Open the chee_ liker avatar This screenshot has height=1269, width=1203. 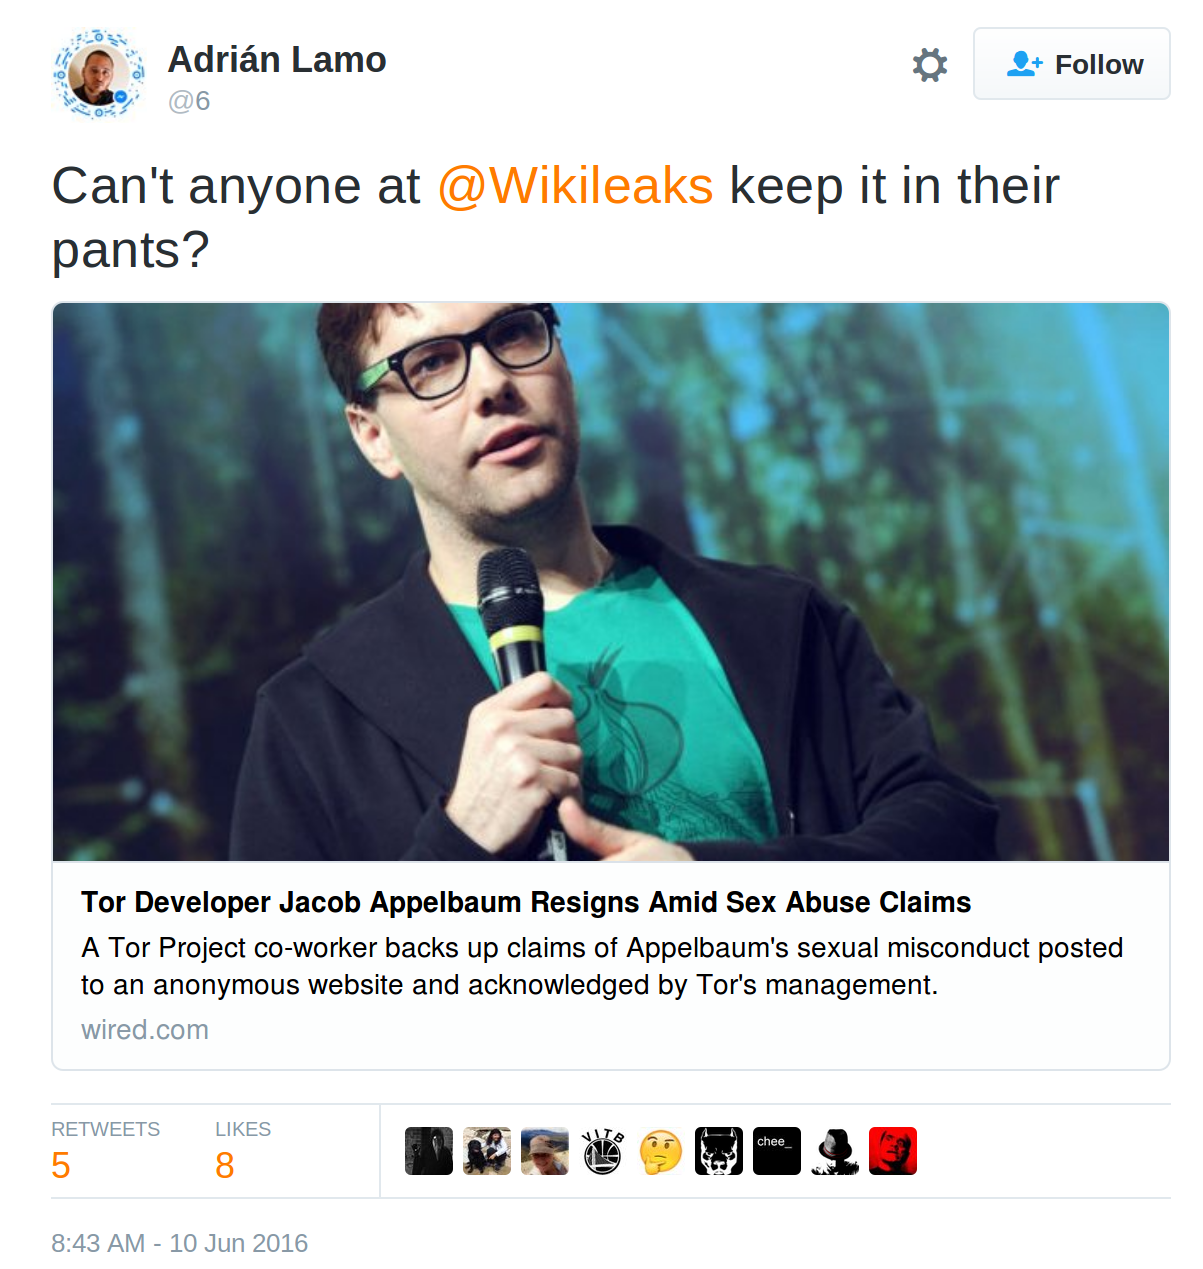pyautogui.click(x=777, y=1151)
